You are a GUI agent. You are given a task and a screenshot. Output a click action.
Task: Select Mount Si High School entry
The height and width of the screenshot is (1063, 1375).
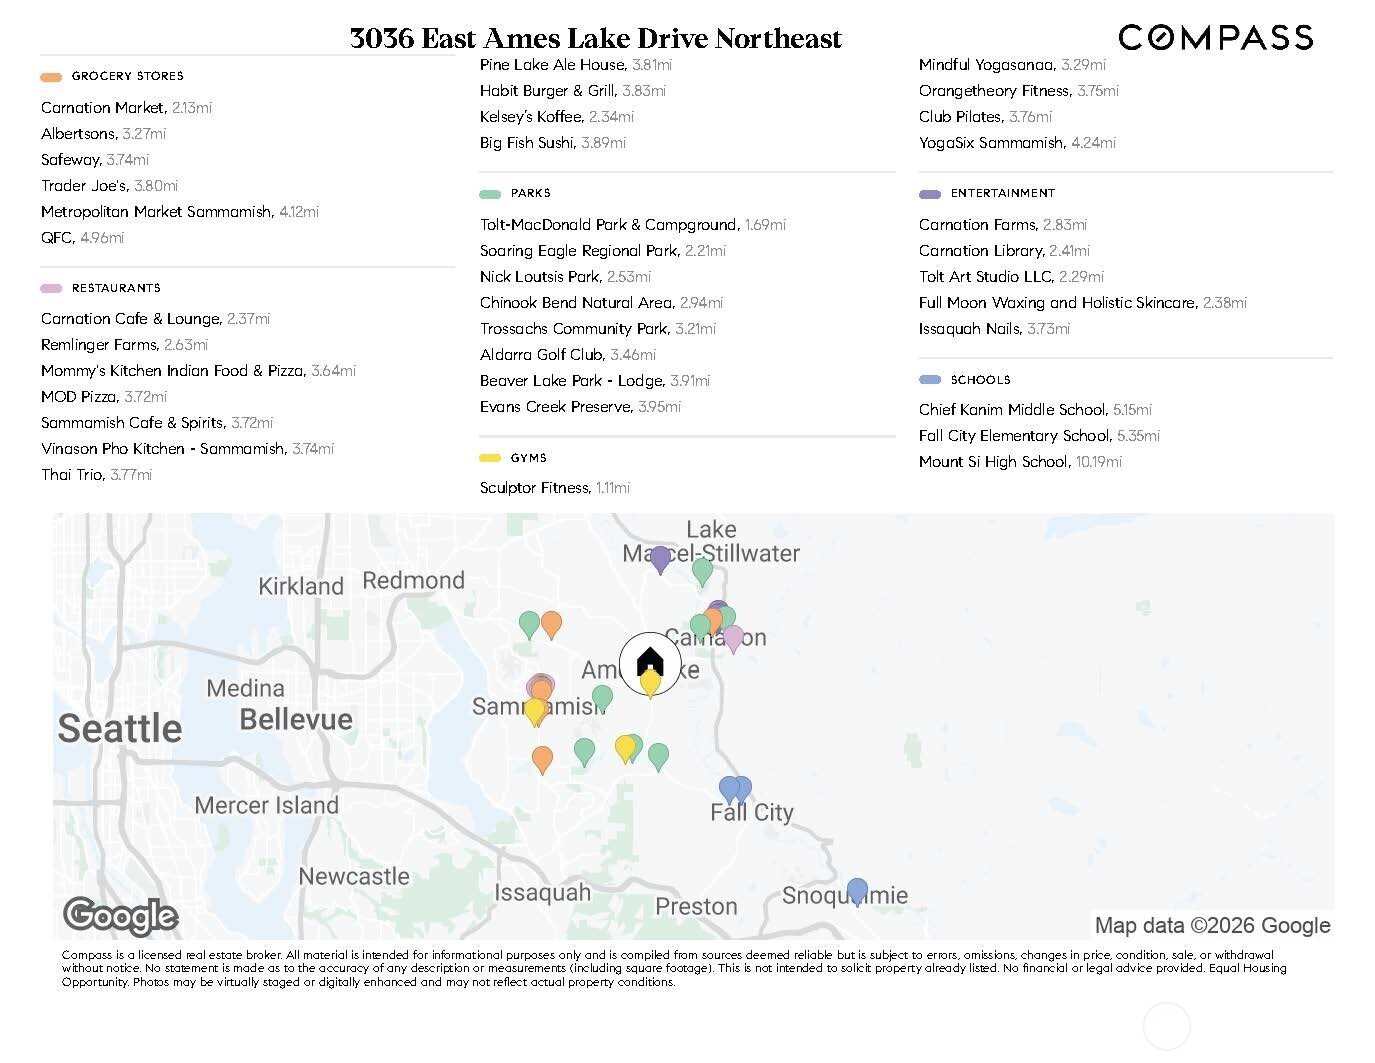(x=993, y=462)
